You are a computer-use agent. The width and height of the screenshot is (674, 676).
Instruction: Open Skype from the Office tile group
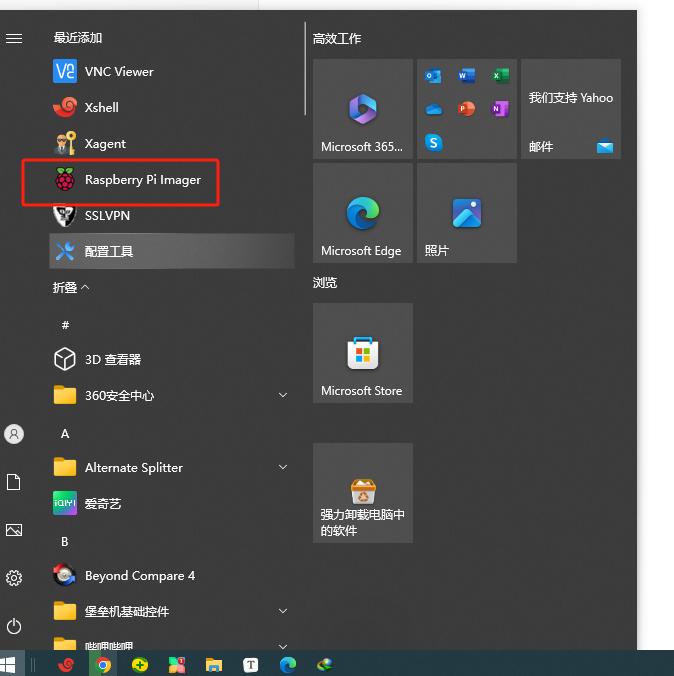[433, 142]
